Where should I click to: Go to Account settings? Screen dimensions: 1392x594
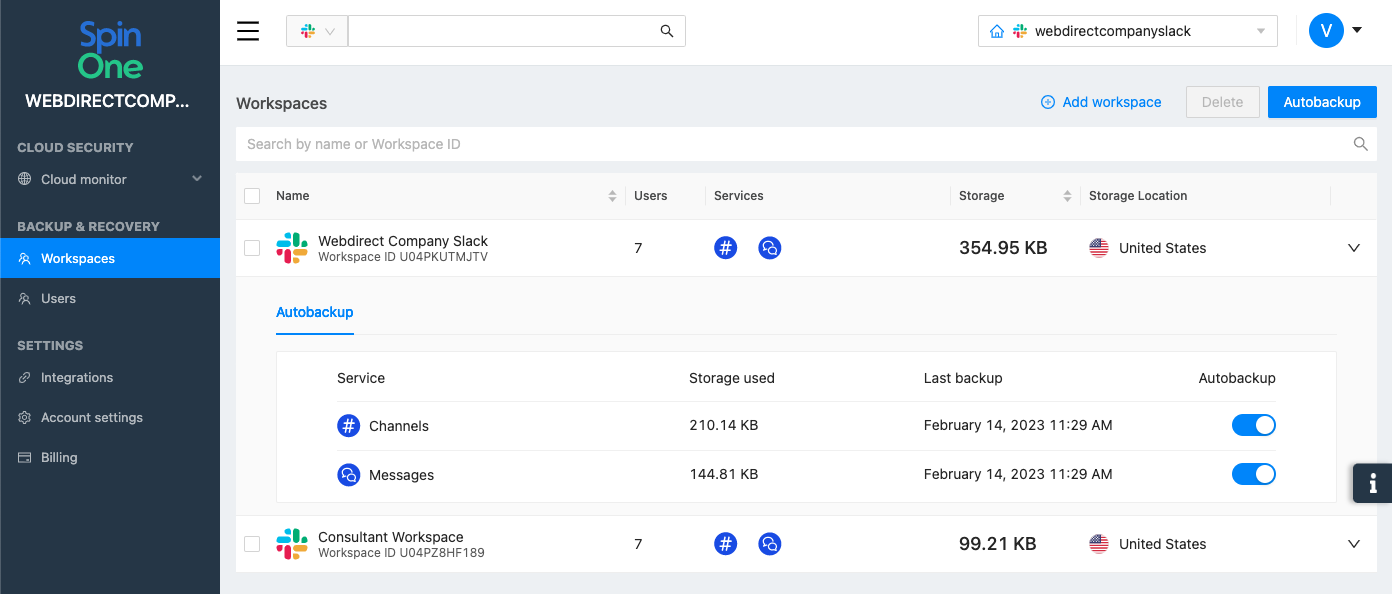[91, 417]
